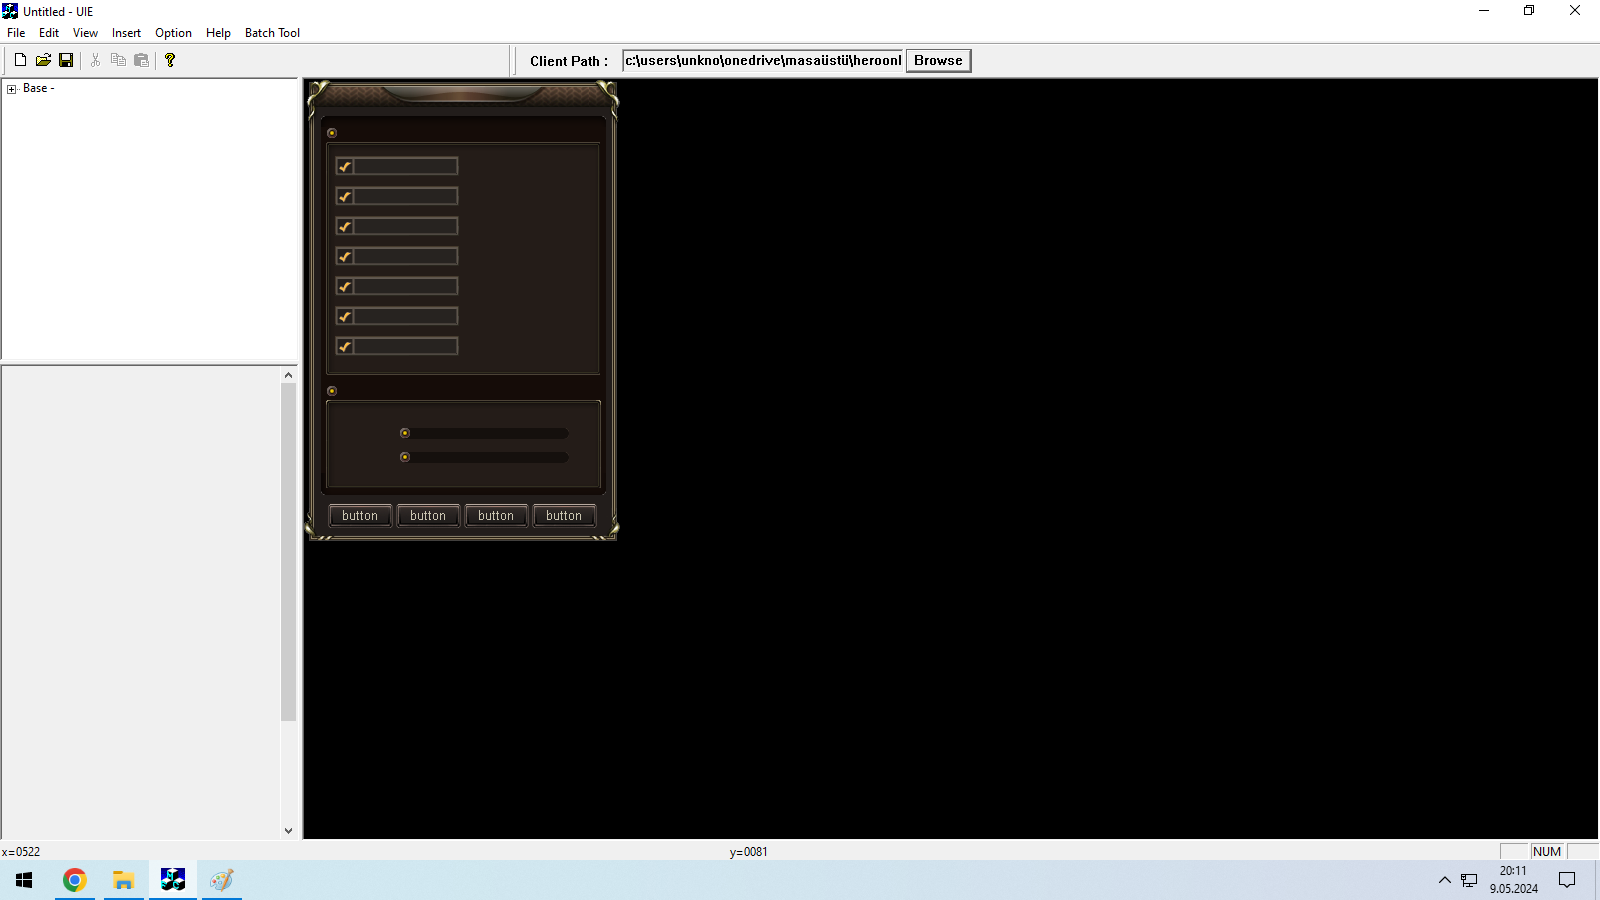Toggle the first checkbox in the panel
Viewport: 1600px width, 900px height.
345,166
